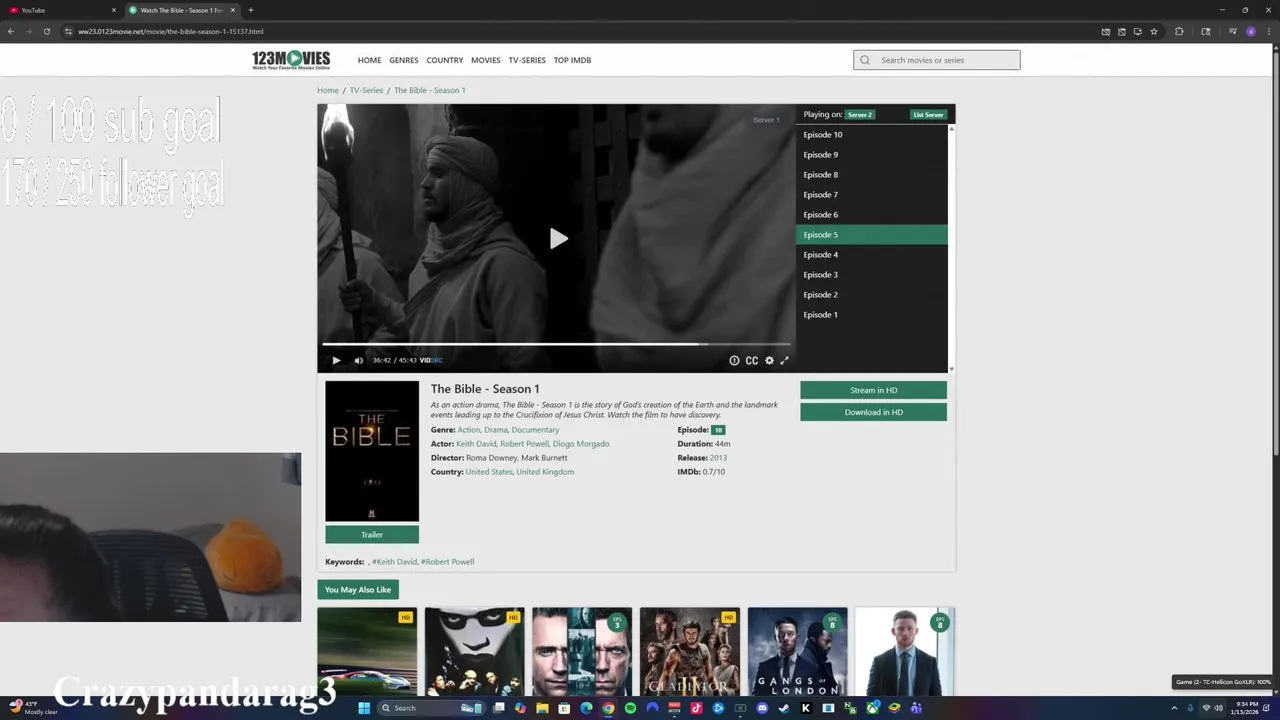Open the GENRES menu

click(404, 60)
